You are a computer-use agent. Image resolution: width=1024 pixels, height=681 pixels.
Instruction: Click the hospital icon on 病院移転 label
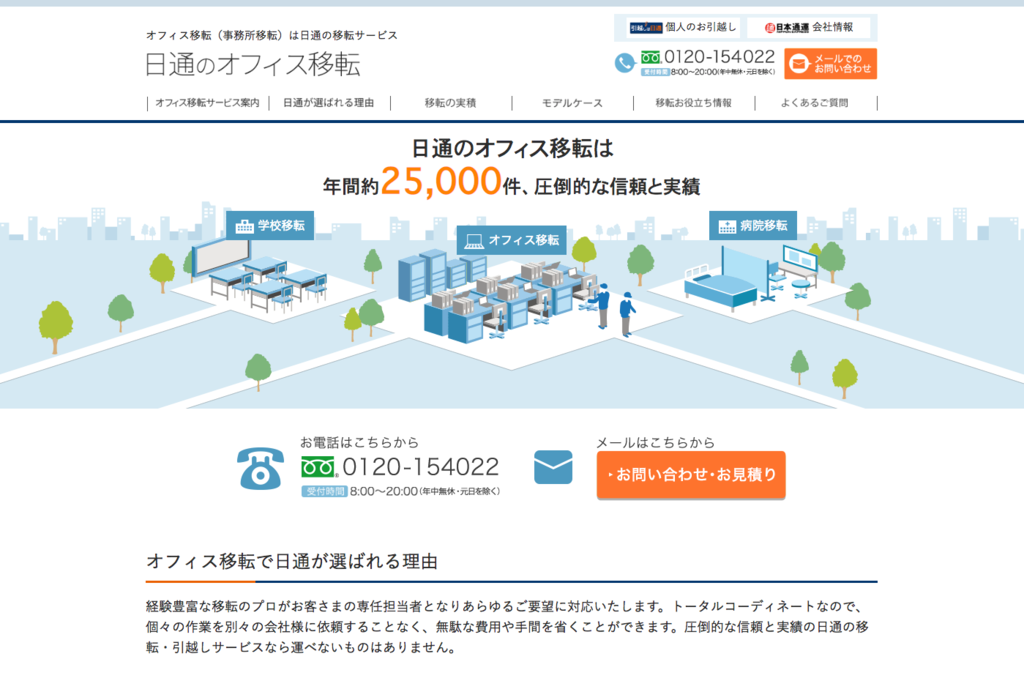tap(727, 227)
